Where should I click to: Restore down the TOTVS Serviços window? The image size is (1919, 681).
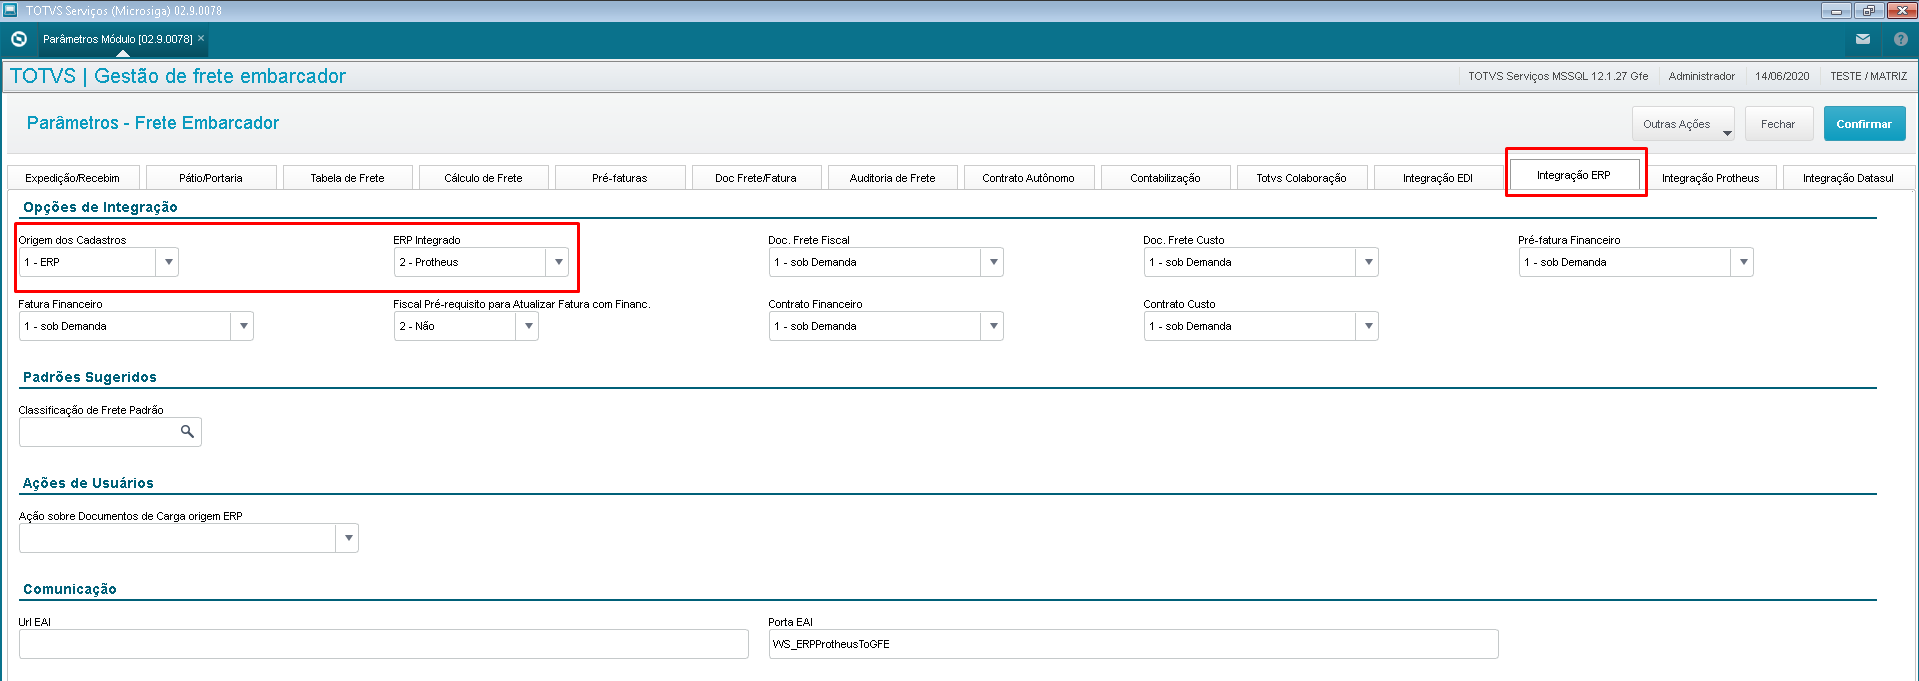[1868, 11]
